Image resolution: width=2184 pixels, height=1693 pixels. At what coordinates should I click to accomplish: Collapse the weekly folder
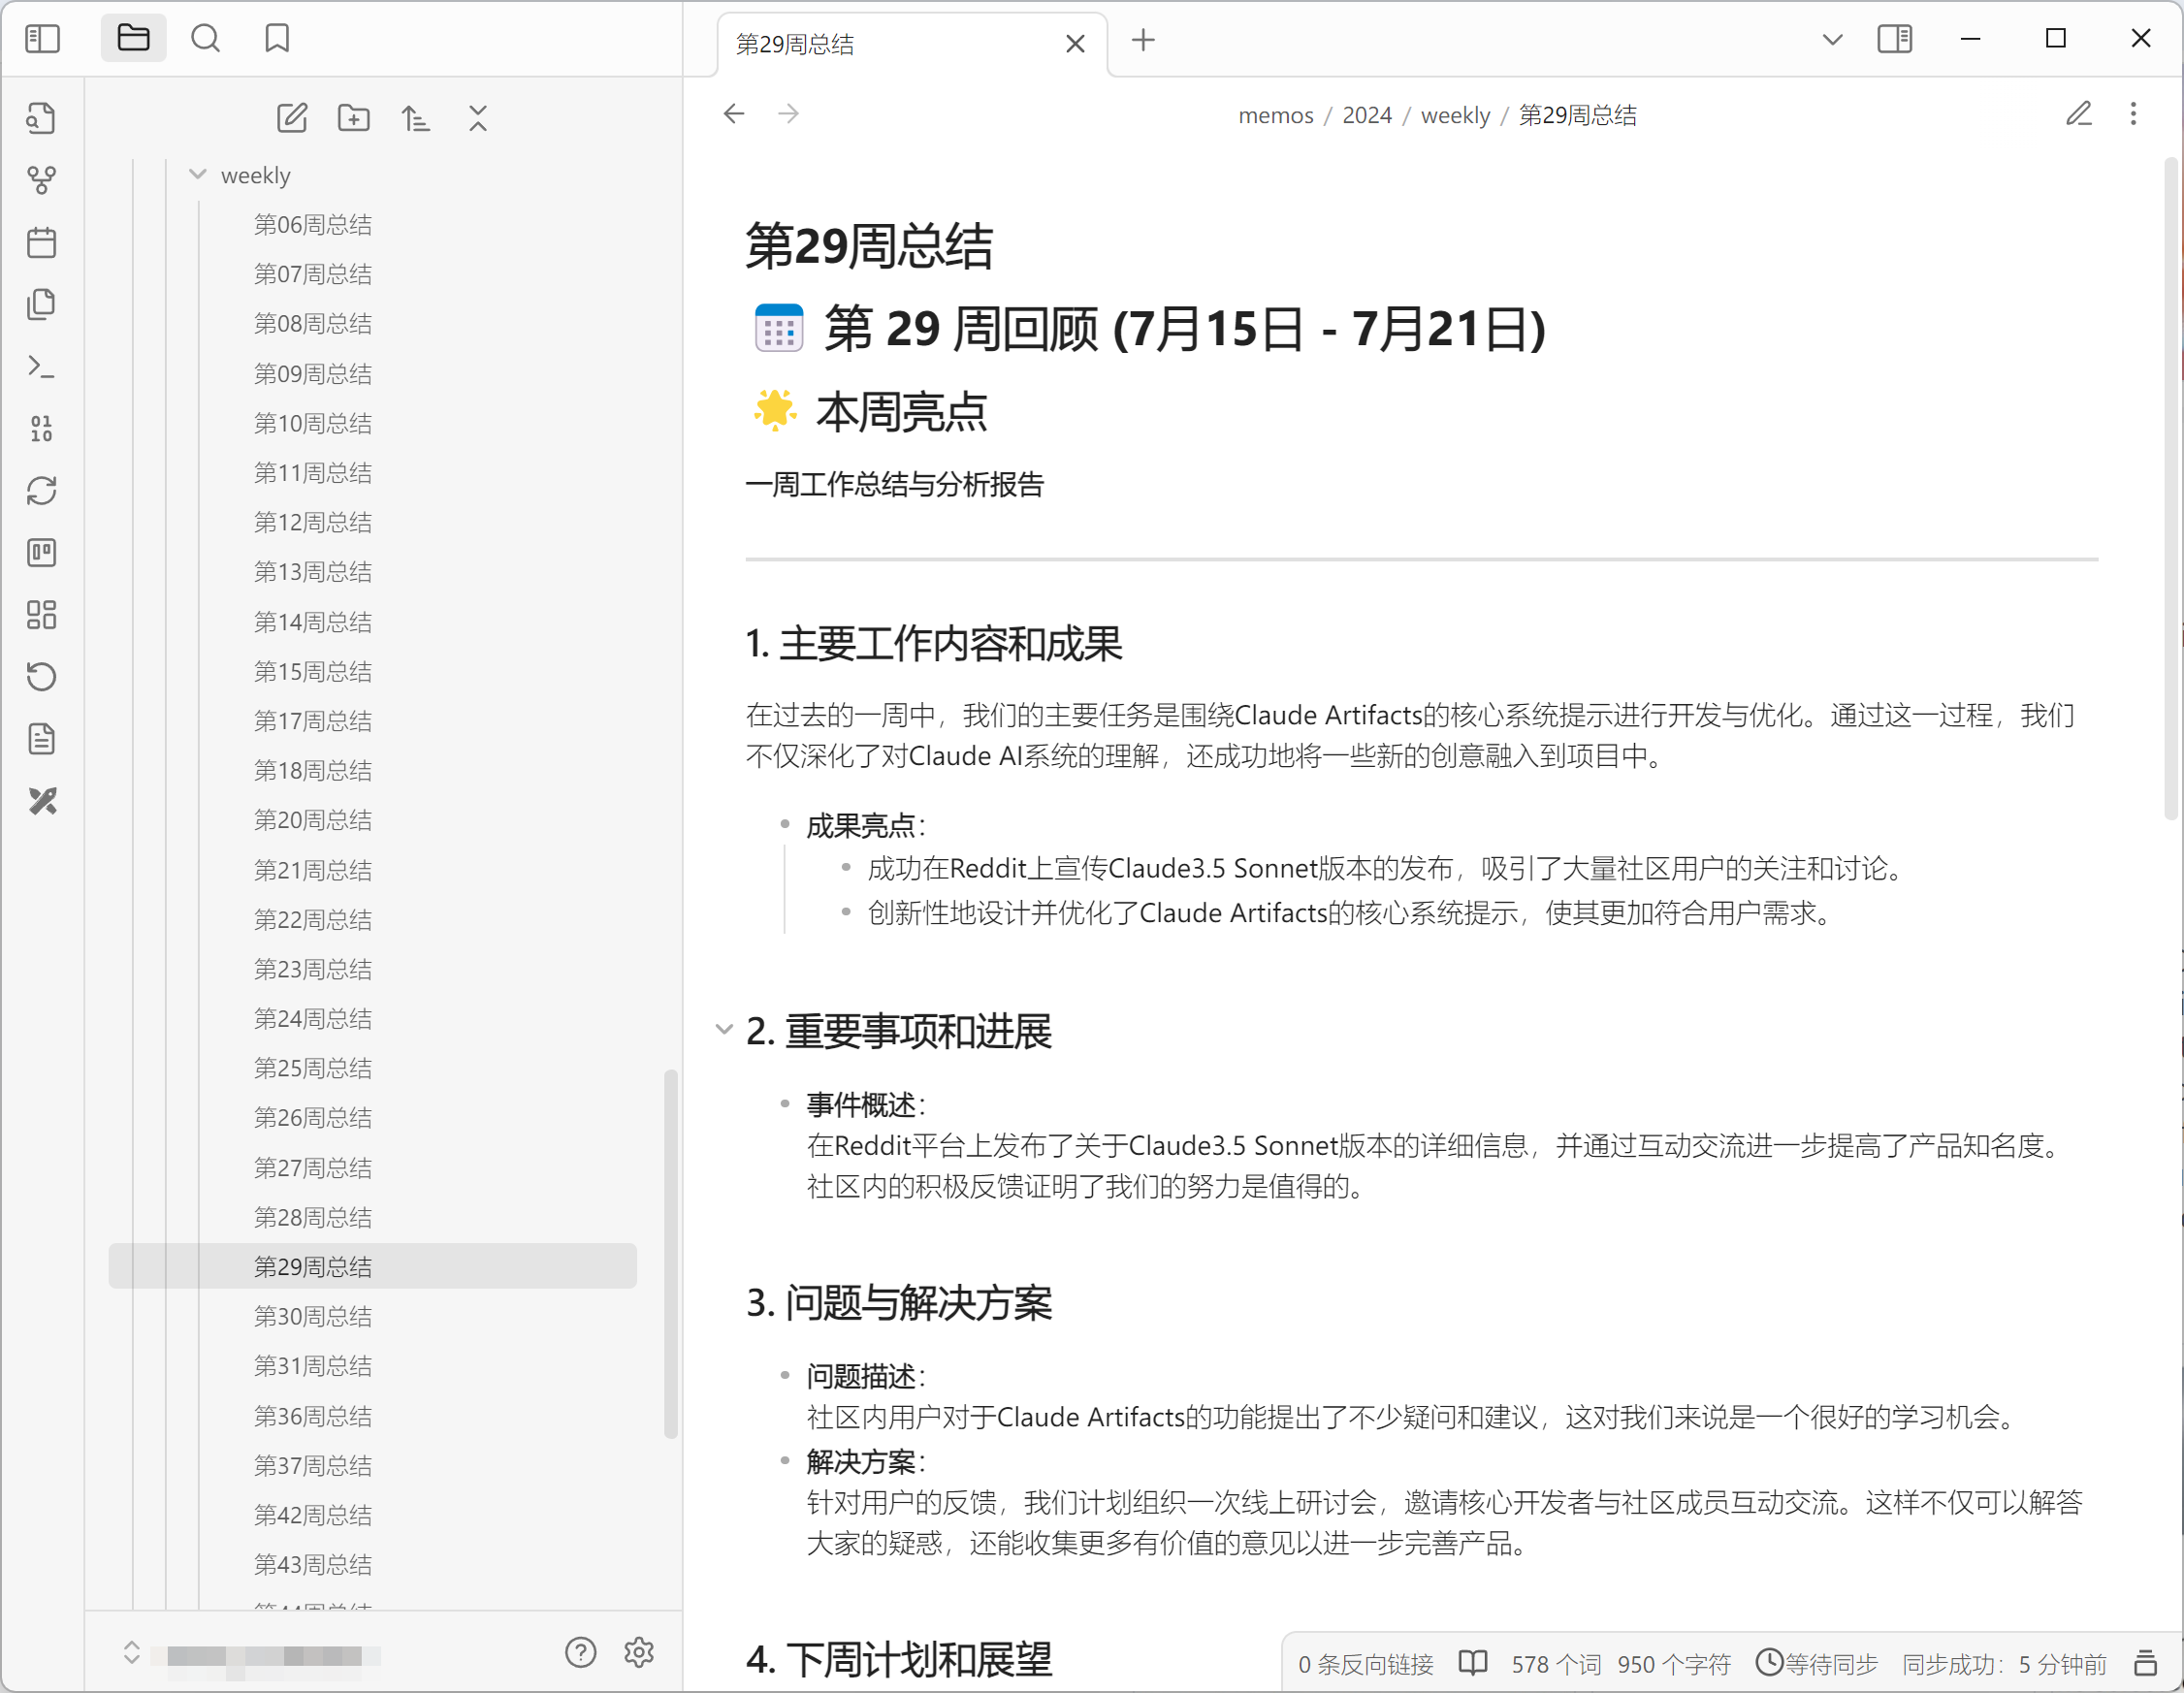[198, 174]
